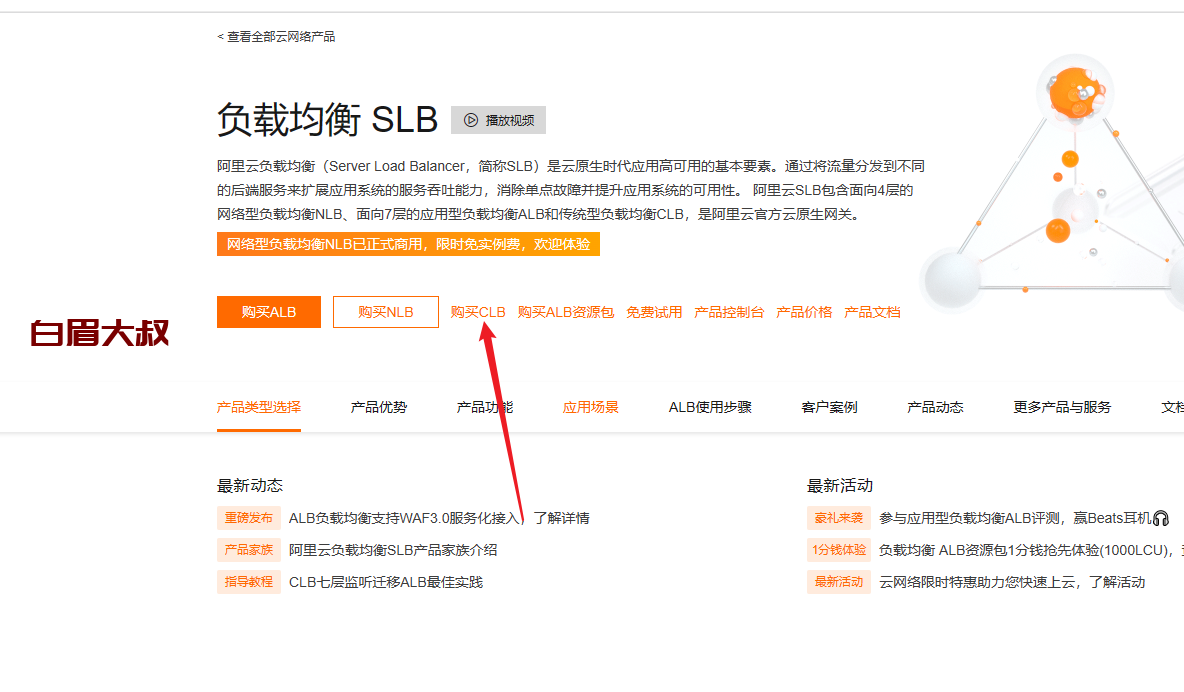Switch to the 产品优势 tab
1184x692 pixels.
tap(379, 407)
